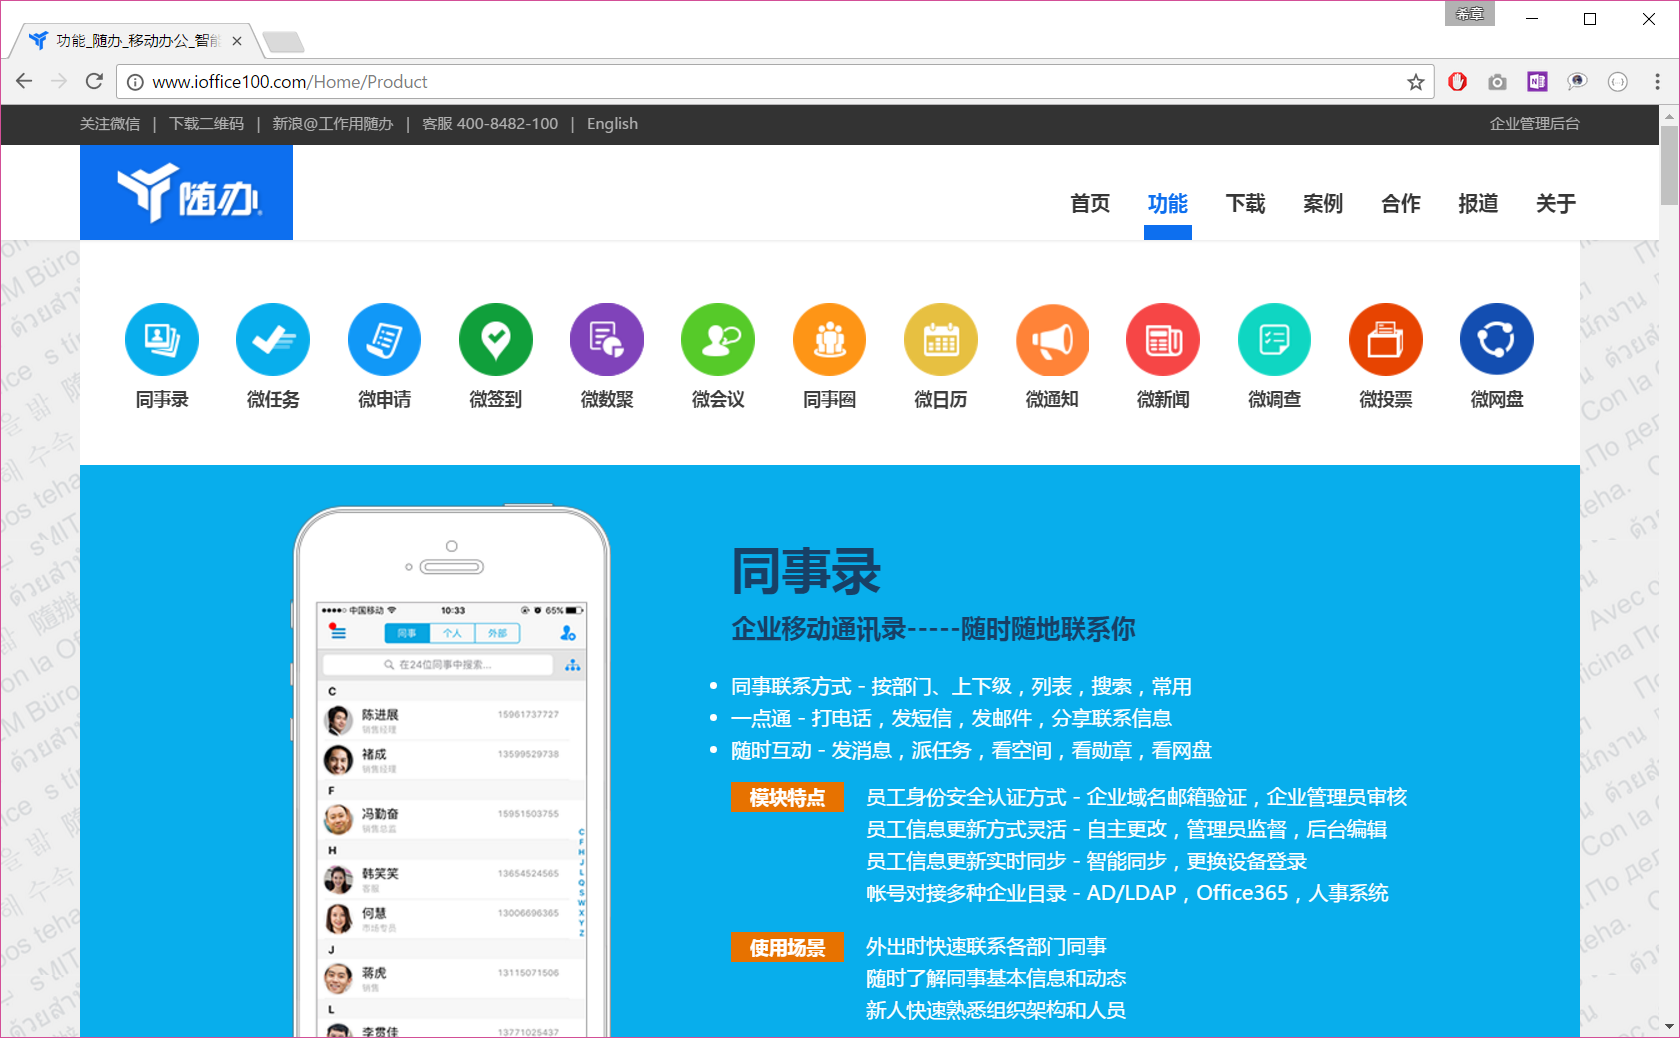Click the English language link
Viewport: 1680px width, 1038px height.
click(x=612, y=124)
